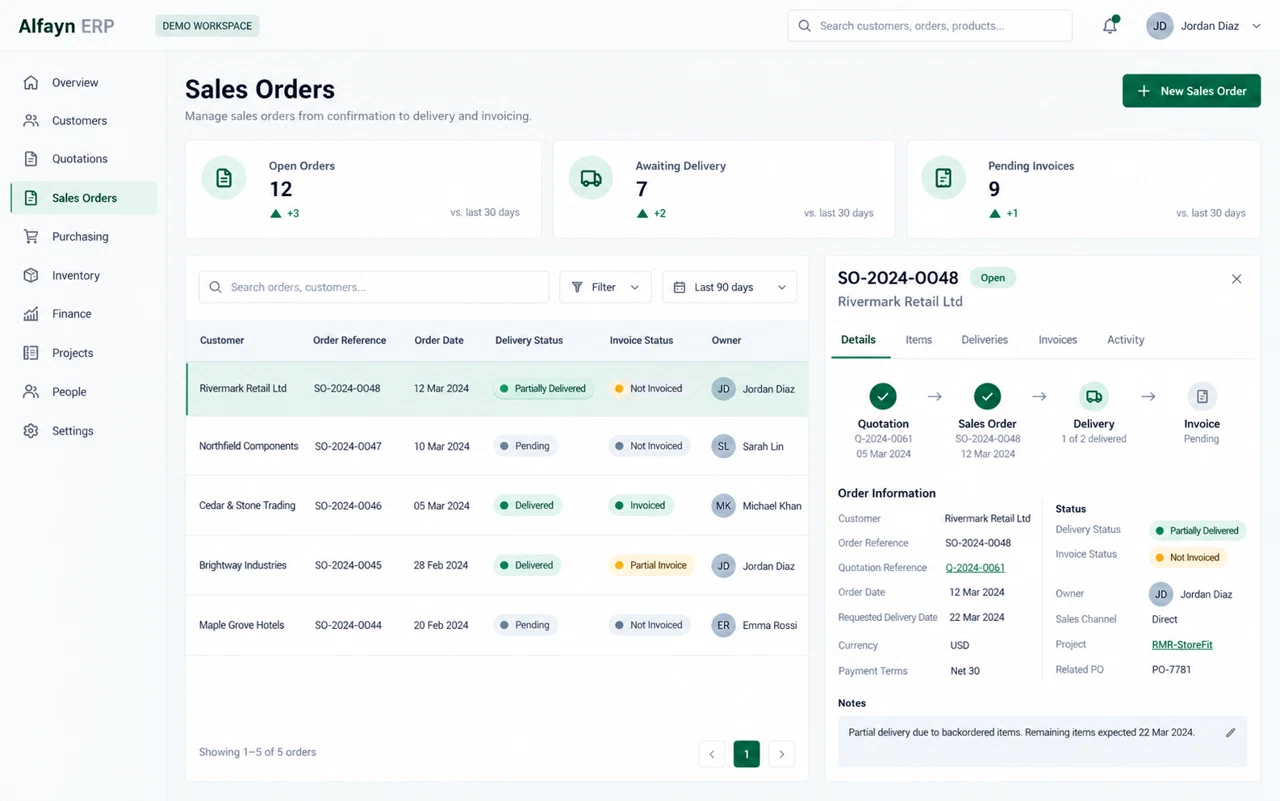
Task: Open the Filter dropdown
Action: point(605,287)
